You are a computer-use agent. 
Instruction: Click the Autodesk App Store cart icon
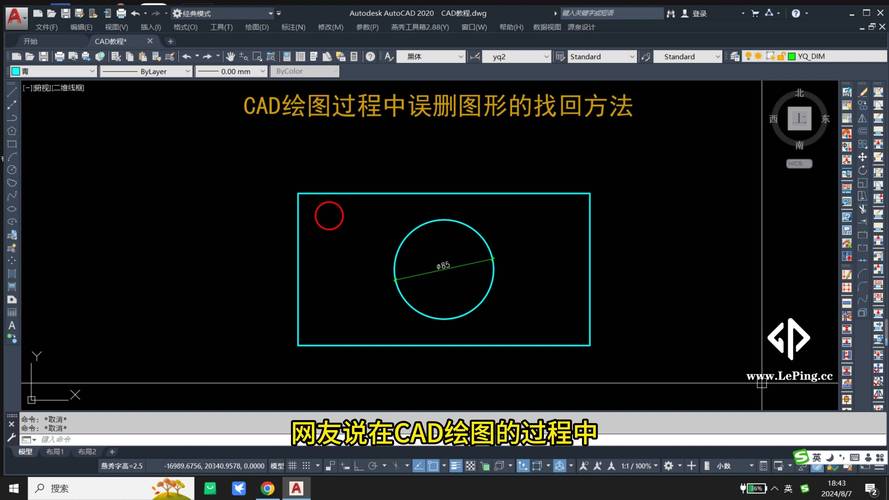755,13
